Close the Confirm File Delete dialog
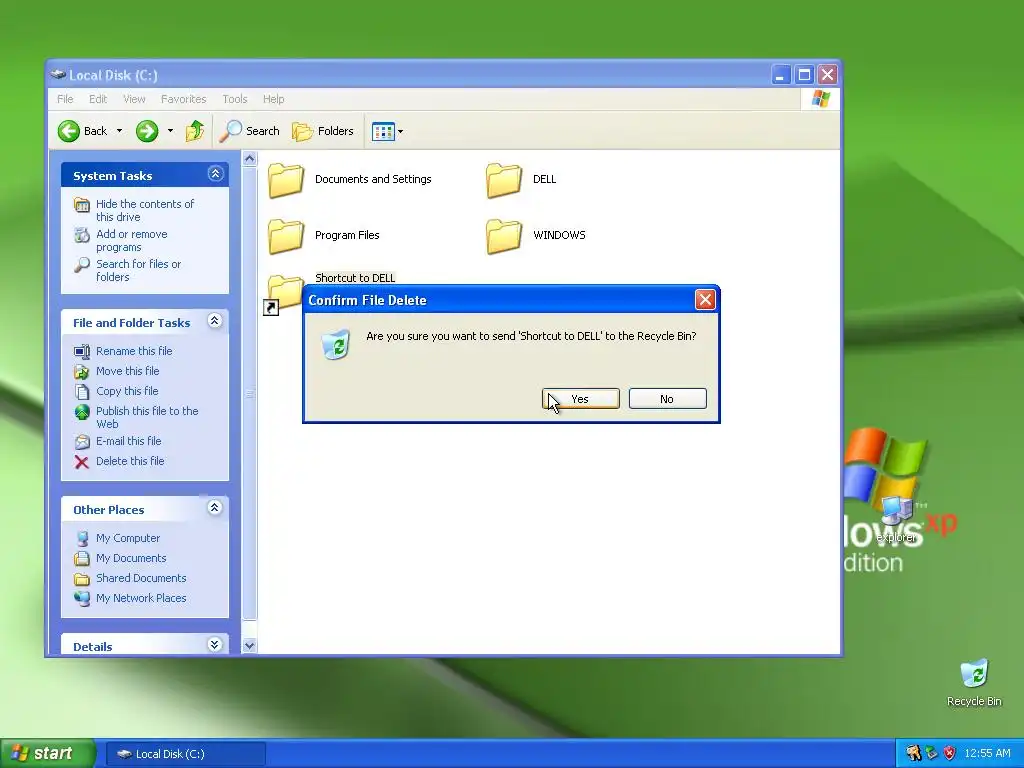The height and width of the screenshot is (768, 1024). coord(705,300)
